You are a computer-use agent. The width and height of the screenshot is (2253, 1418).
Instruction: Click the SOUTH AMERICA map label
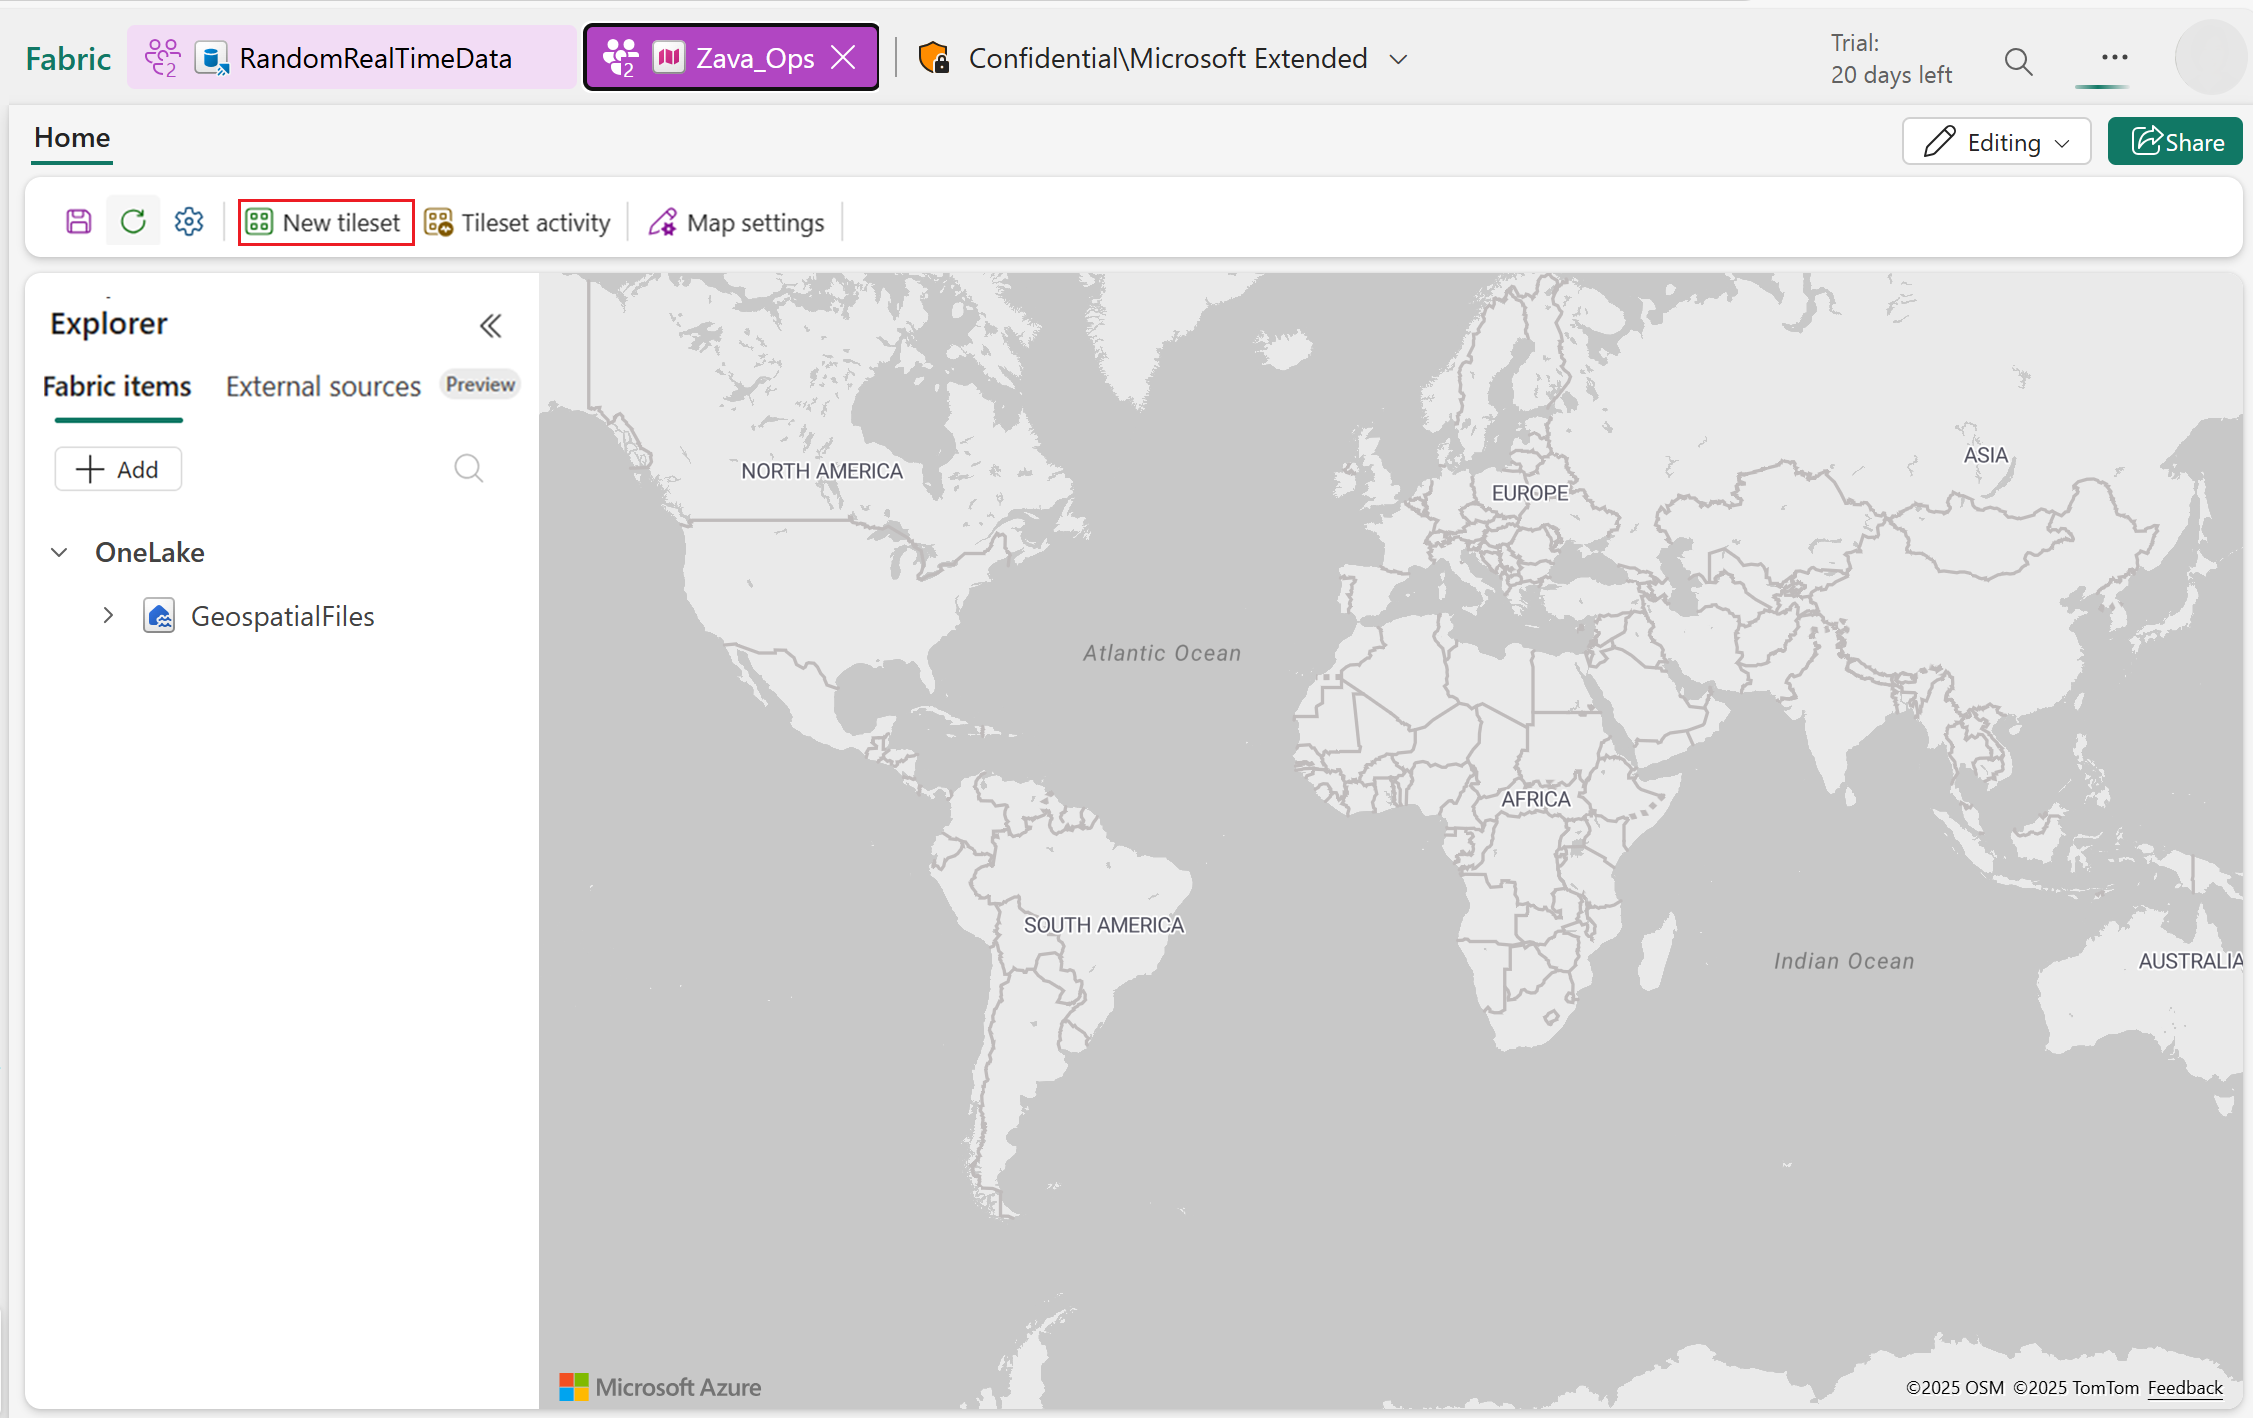[x=1104, y=925]
